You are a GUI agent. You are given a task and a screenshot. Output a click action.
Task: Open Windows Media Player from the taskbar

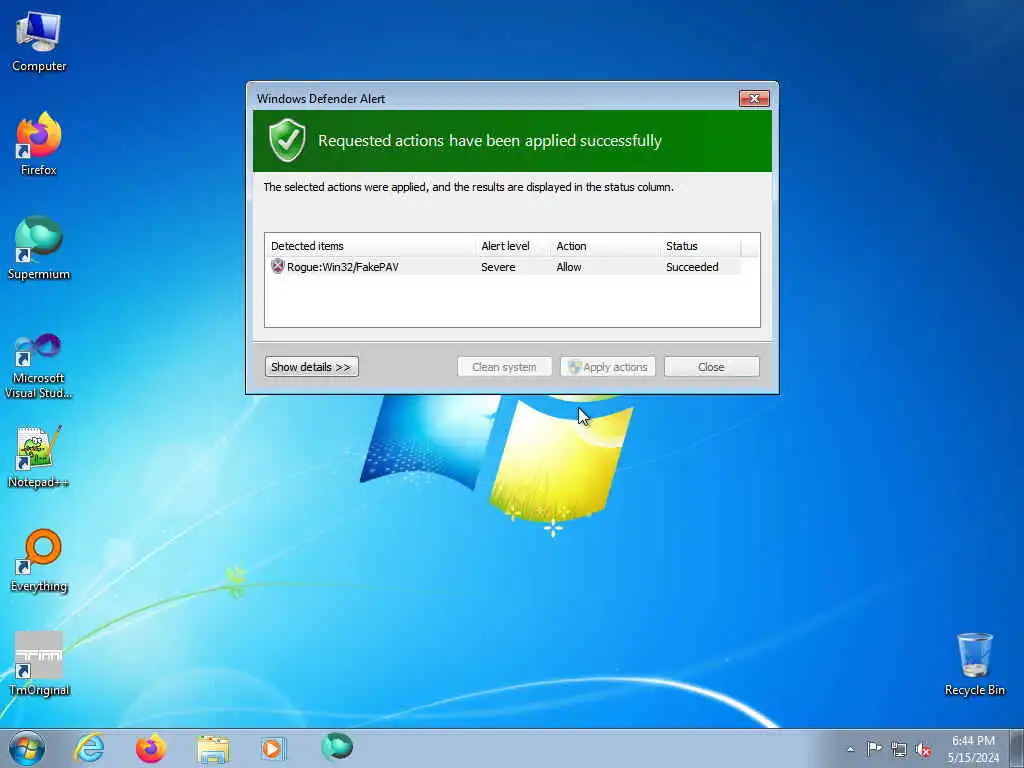point(272,748)
